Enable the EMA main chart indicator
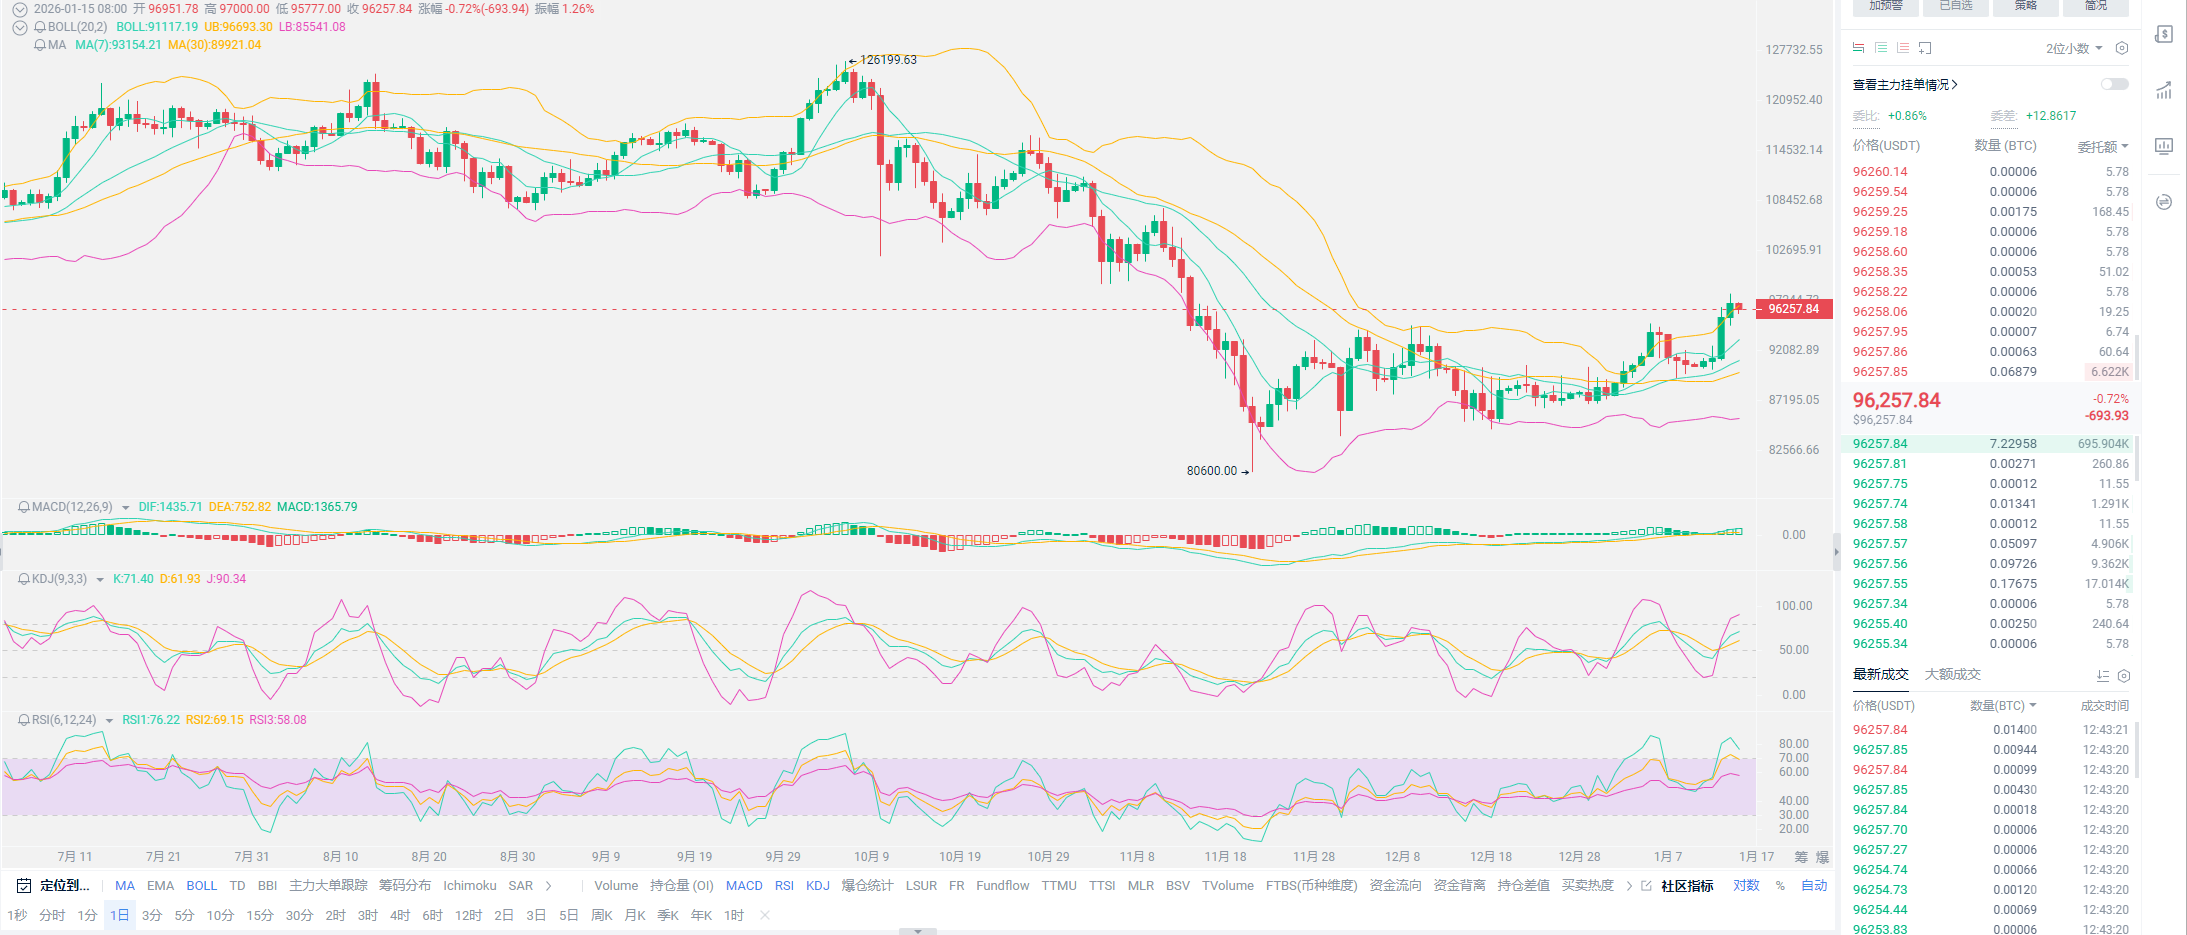This screenshot has height=935, width=2187. [160, 886]
